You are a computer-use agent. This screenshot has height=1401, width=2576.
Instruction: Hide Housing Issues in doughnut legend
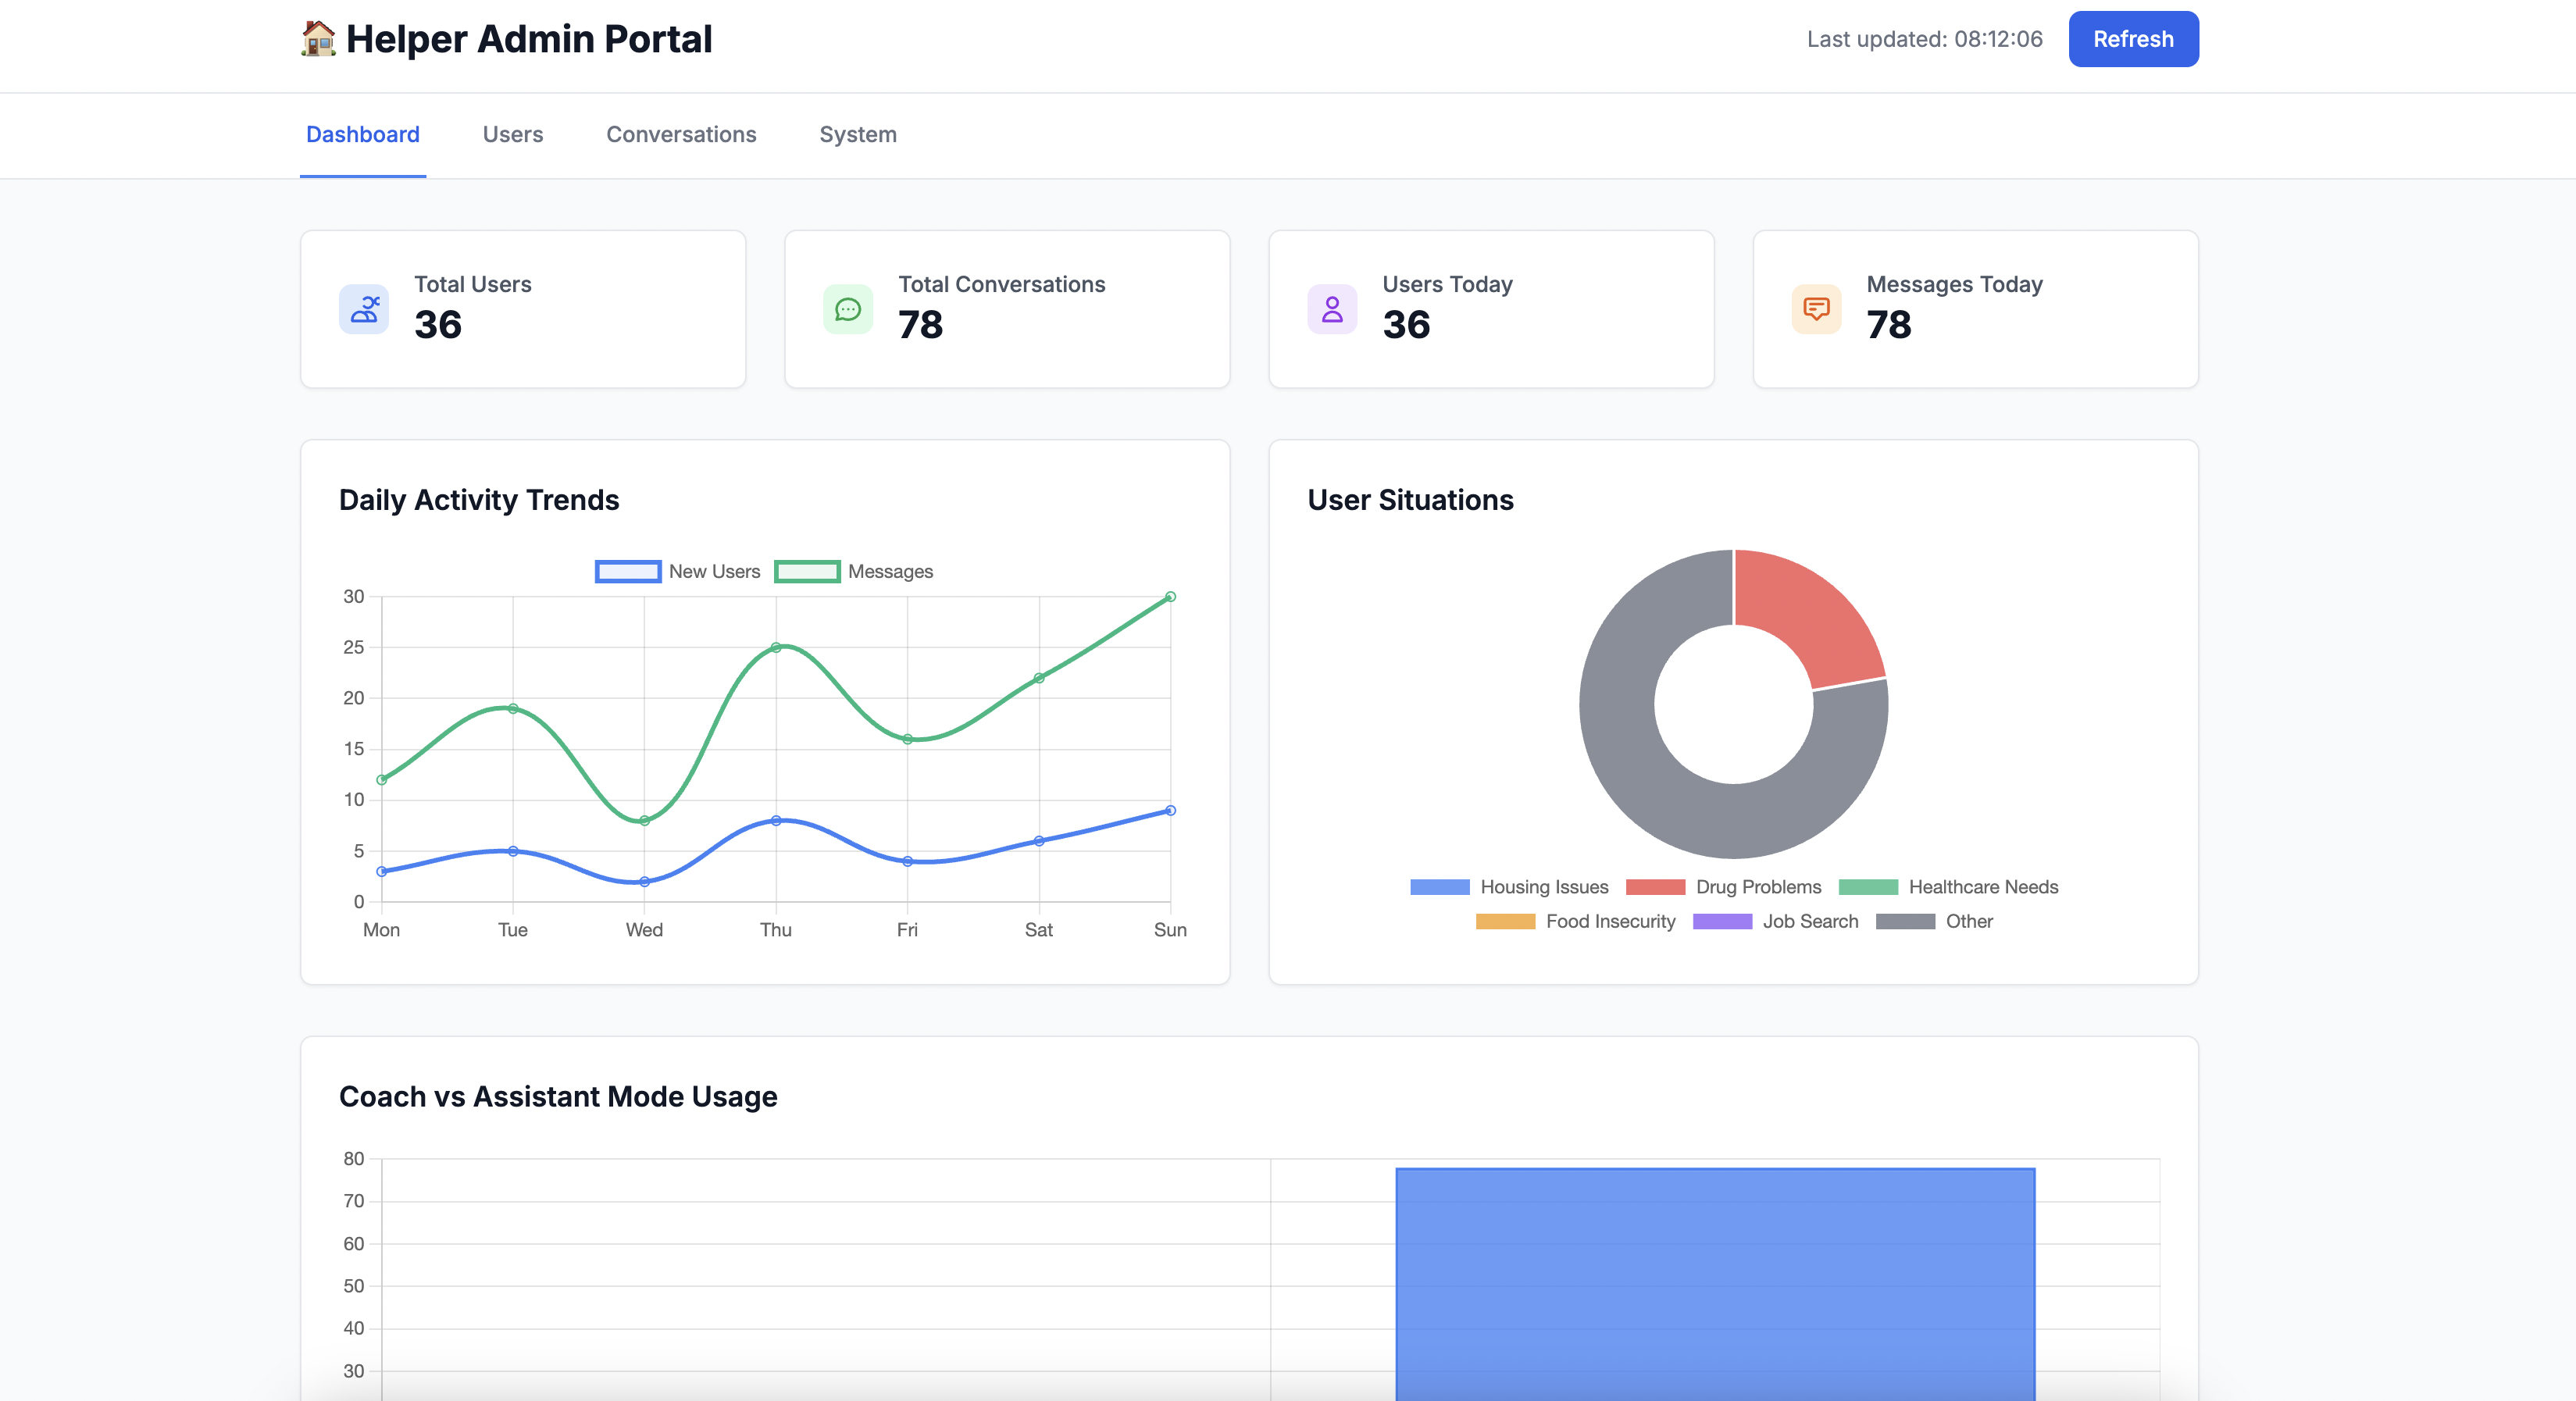[1509, 887]
